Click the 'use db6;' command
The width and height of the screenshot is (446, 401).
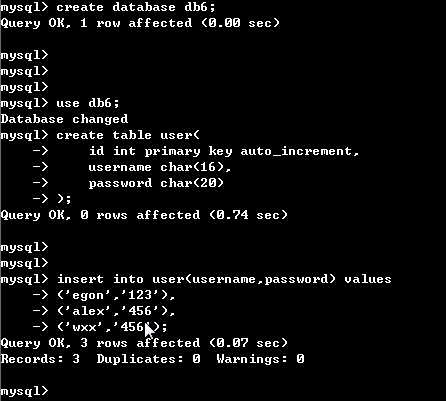[x=87, y=103]
